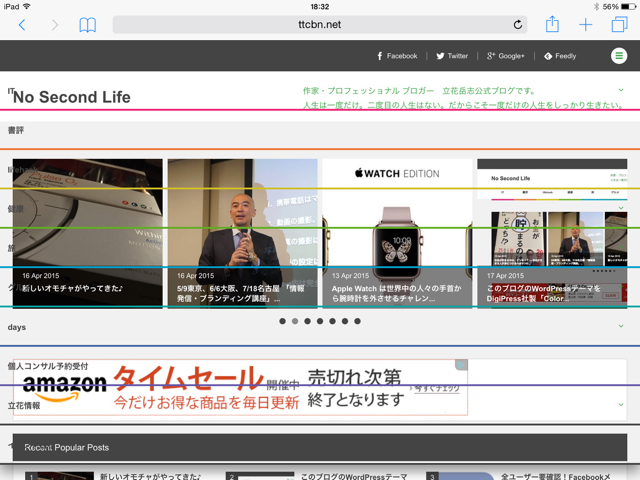Open the Twitter link in the header
This screenshot has width=640, height=480.
click(x=452, y=56)
